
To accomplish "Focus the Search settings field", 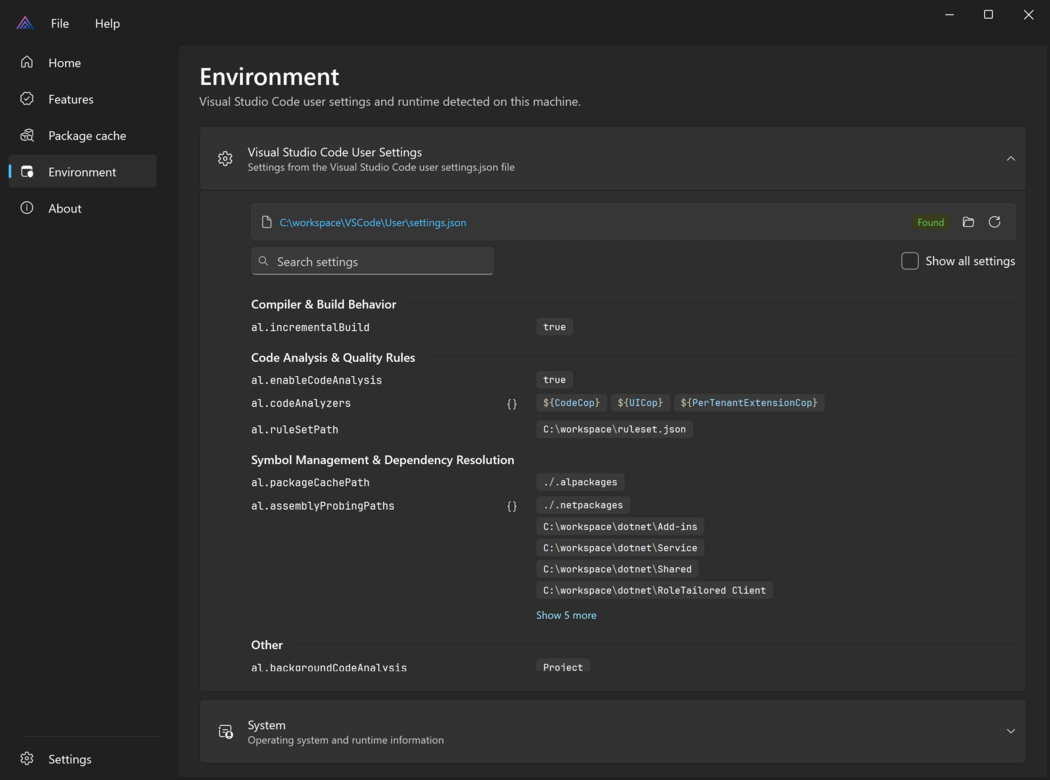I will [372, 261].
